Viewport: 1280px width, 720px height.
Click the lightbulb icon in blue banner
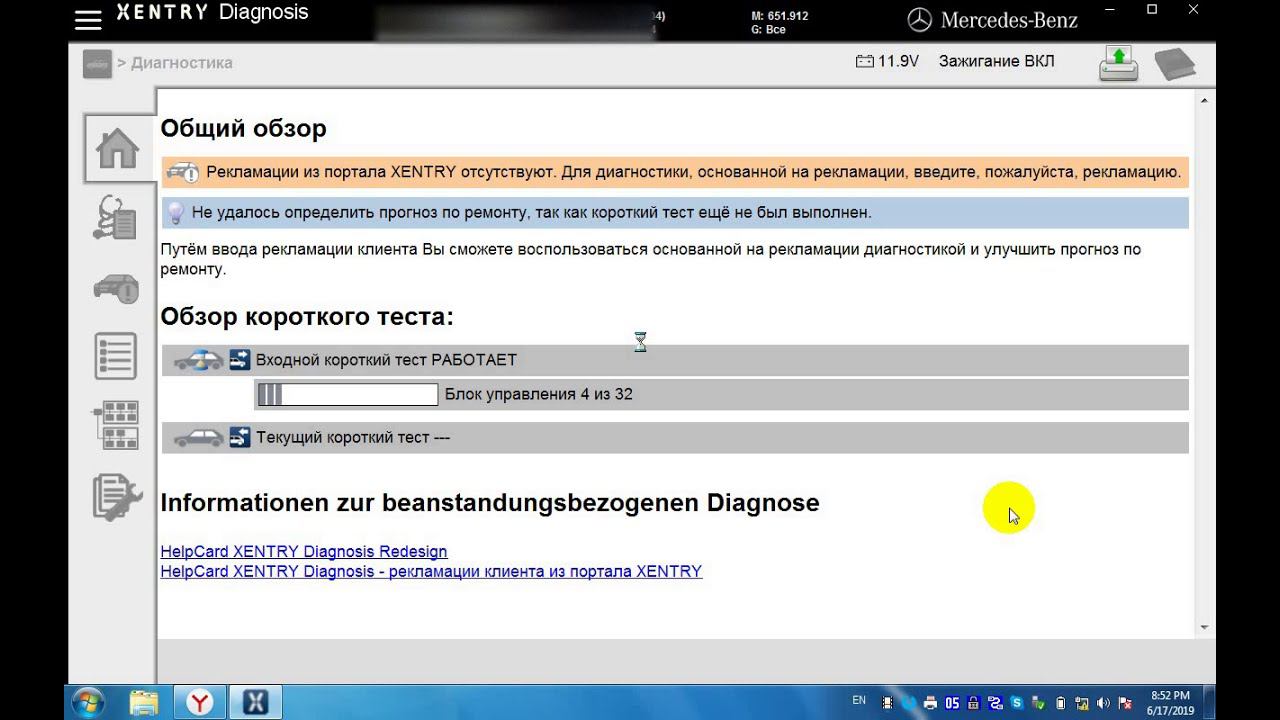tap(175, 212)
